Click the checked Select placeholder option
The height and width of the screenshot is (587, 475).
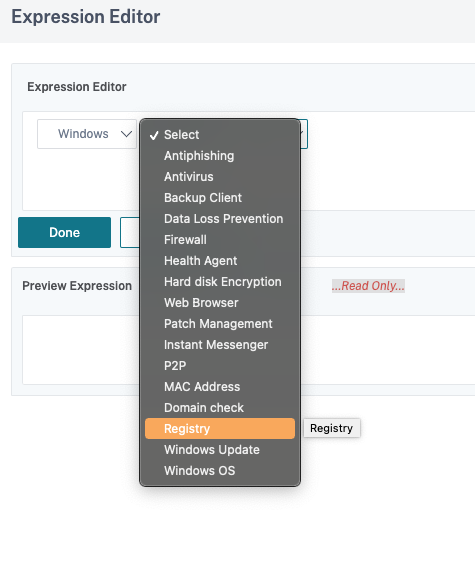pos(220,135)
